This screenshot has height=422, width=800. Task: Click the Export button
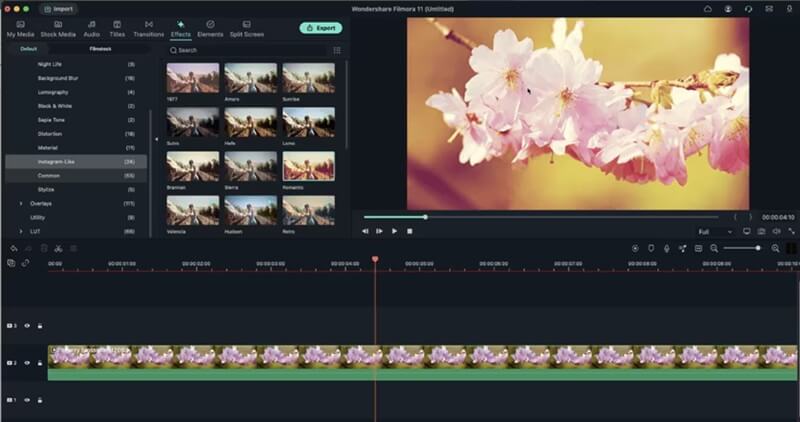321,28
